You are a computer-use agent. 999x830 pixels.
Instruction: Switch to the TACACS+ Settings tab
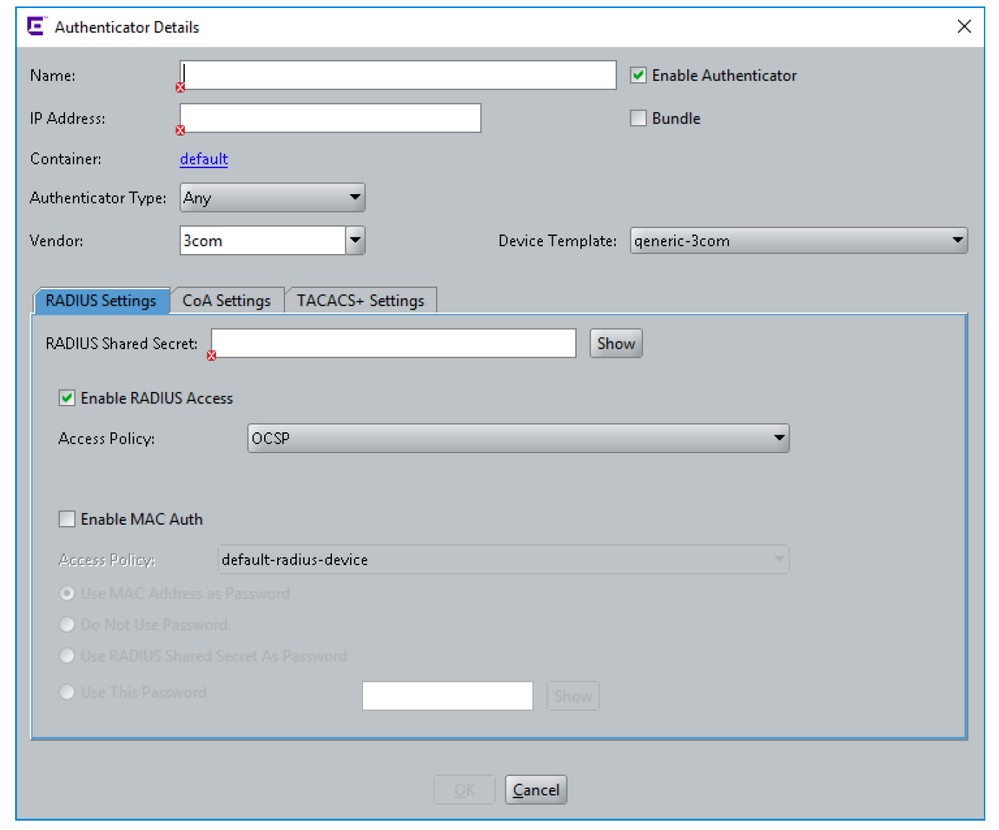[x=360, y=301]
